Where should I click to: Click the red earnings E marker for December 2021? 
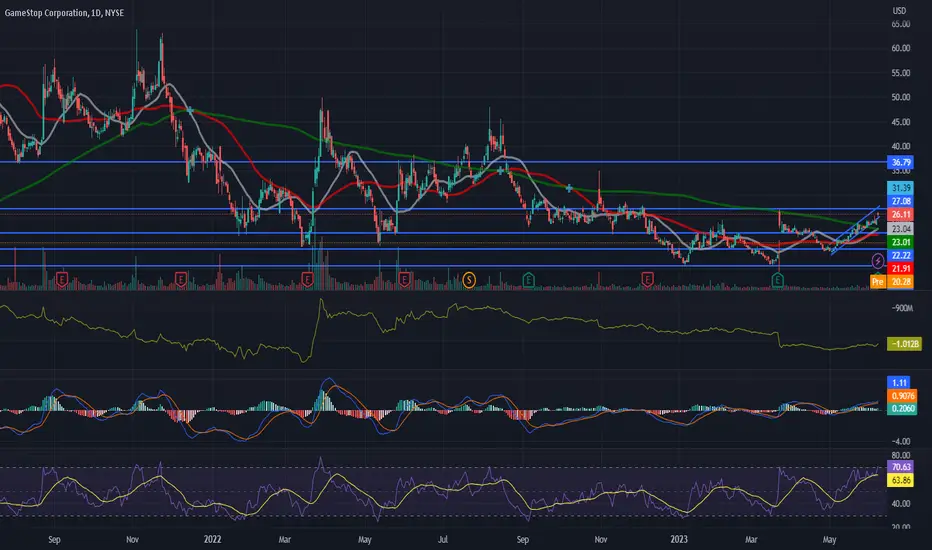pyautogui.click(x=181, y=279)
